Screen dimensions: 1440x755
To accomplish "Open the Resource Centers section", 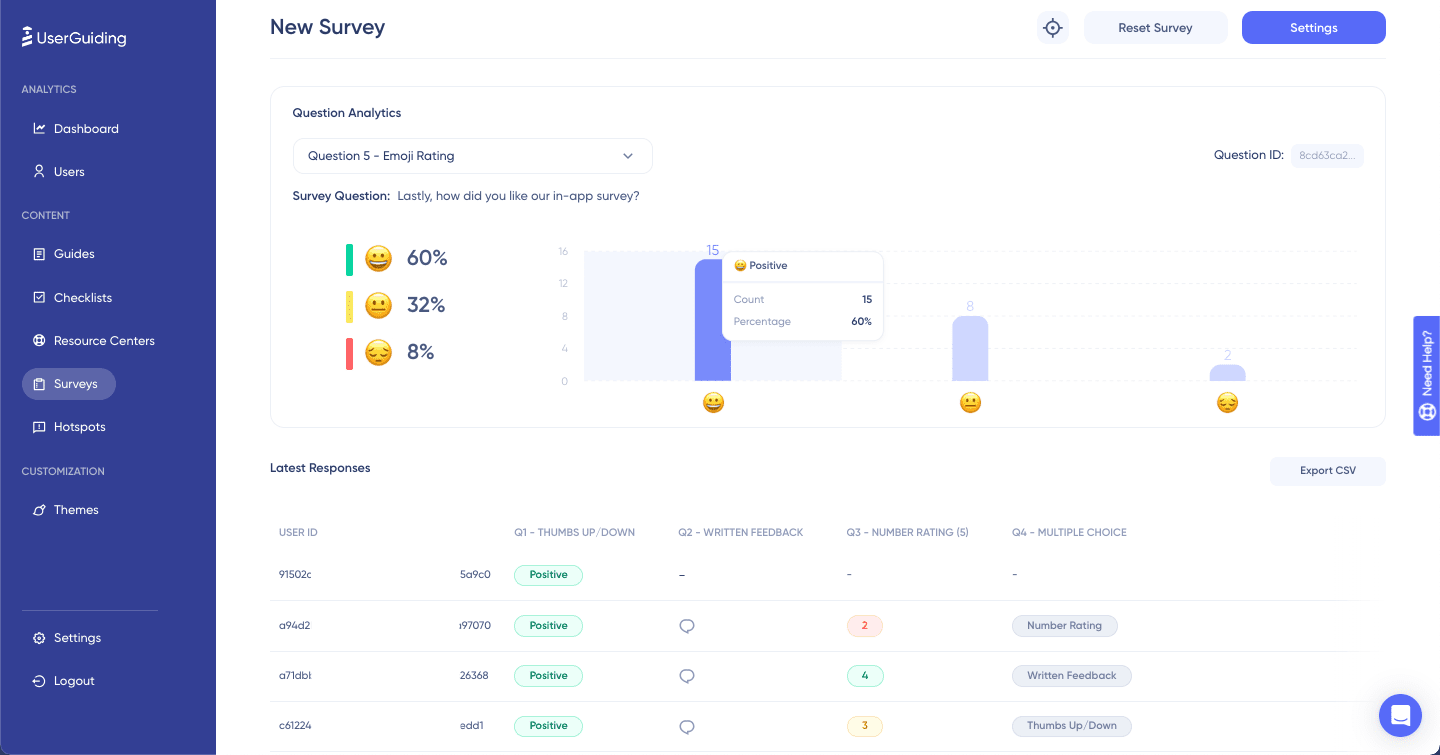I will [x=104, y=340].
